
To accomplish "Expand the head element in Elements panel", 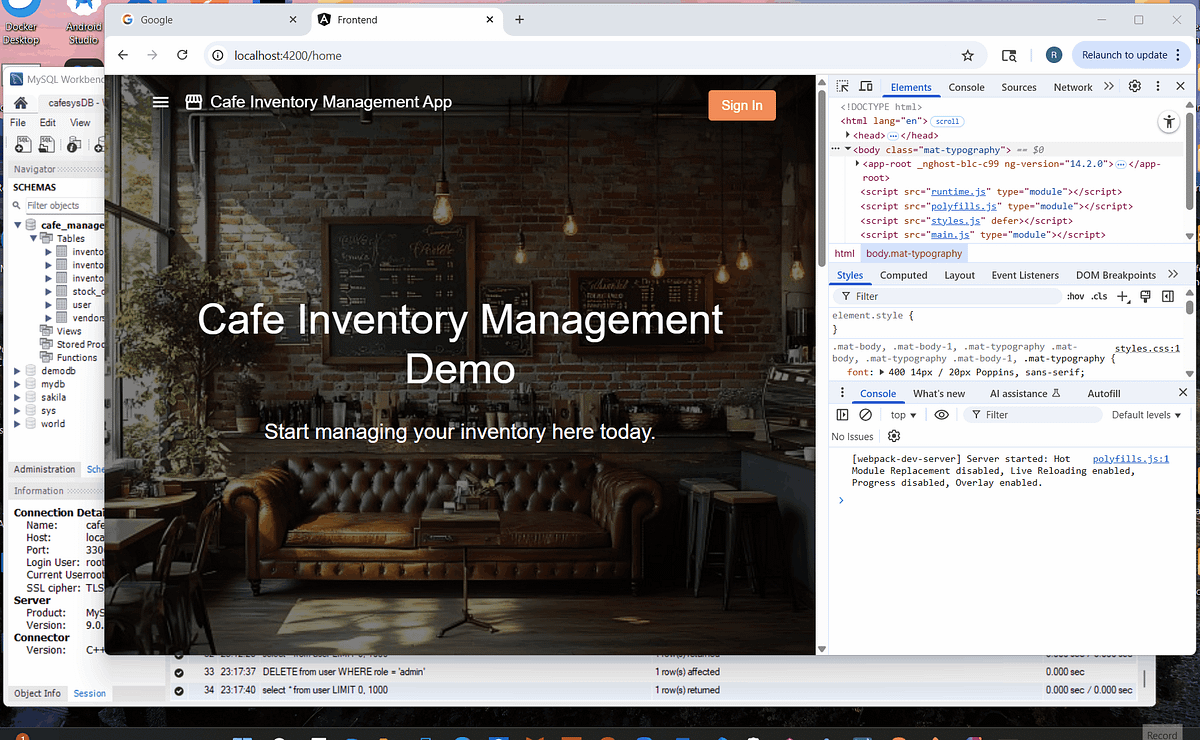I will point(849,135).
